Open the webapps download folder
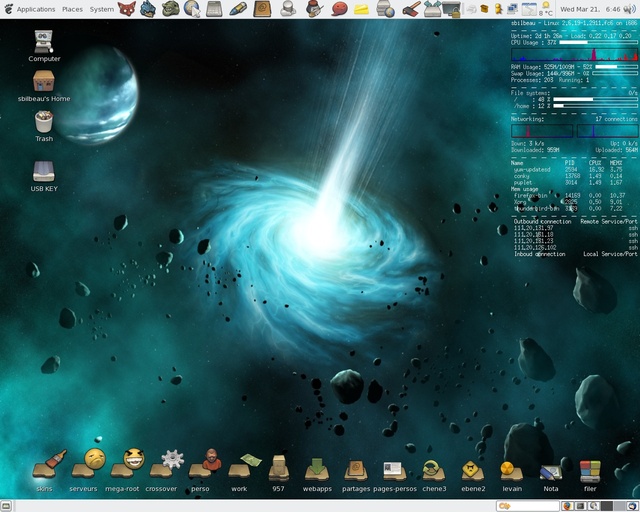 pos(317,467)
